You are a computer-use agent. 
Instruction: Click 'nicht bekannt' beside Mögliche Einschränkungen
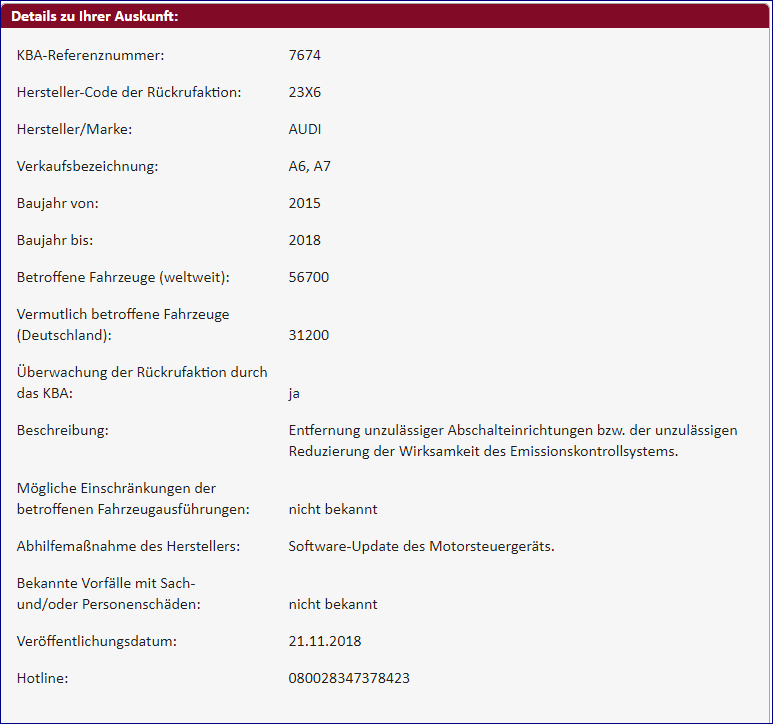point(333,509)
